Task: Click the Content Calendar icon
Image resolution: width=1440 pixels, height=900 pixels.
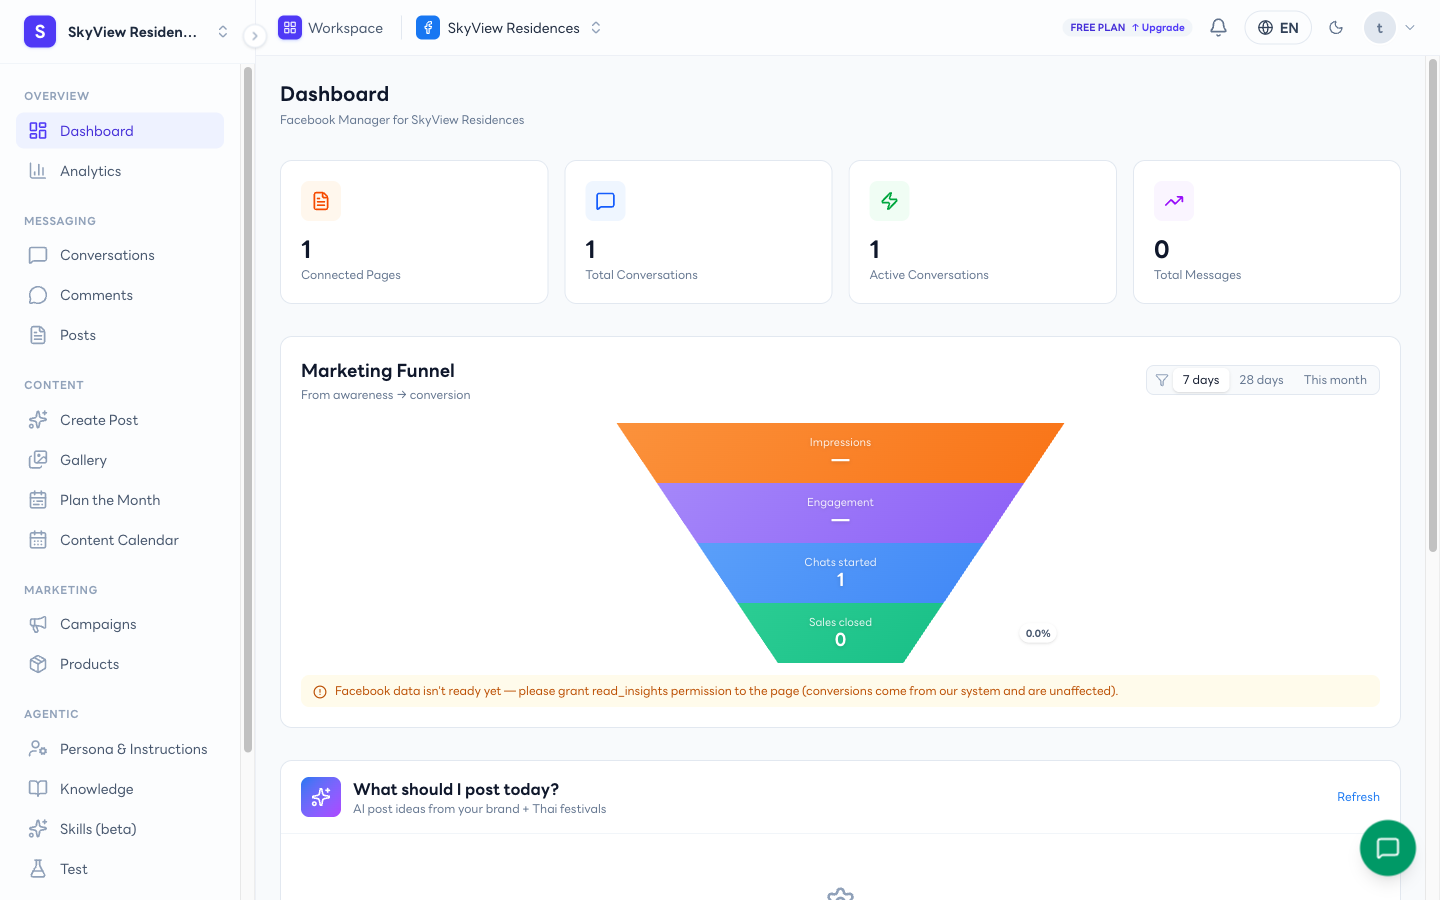Action: coord(38,540)
